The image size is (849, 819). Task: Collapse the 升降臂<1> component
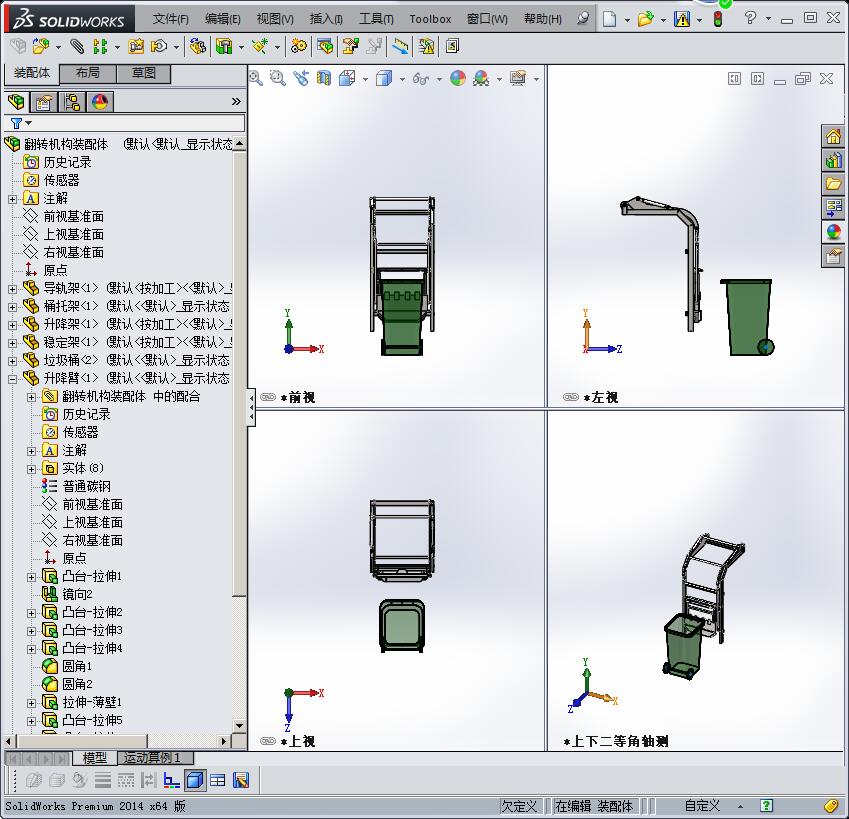(12, 379)
